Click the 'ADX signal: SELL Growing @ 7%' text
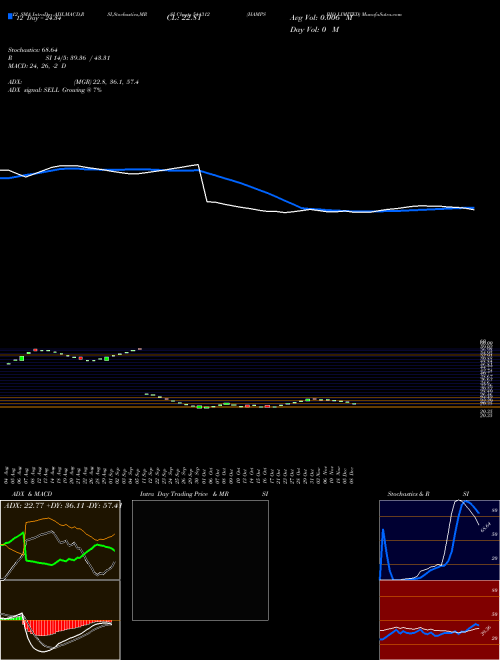 tap(55, 90)
